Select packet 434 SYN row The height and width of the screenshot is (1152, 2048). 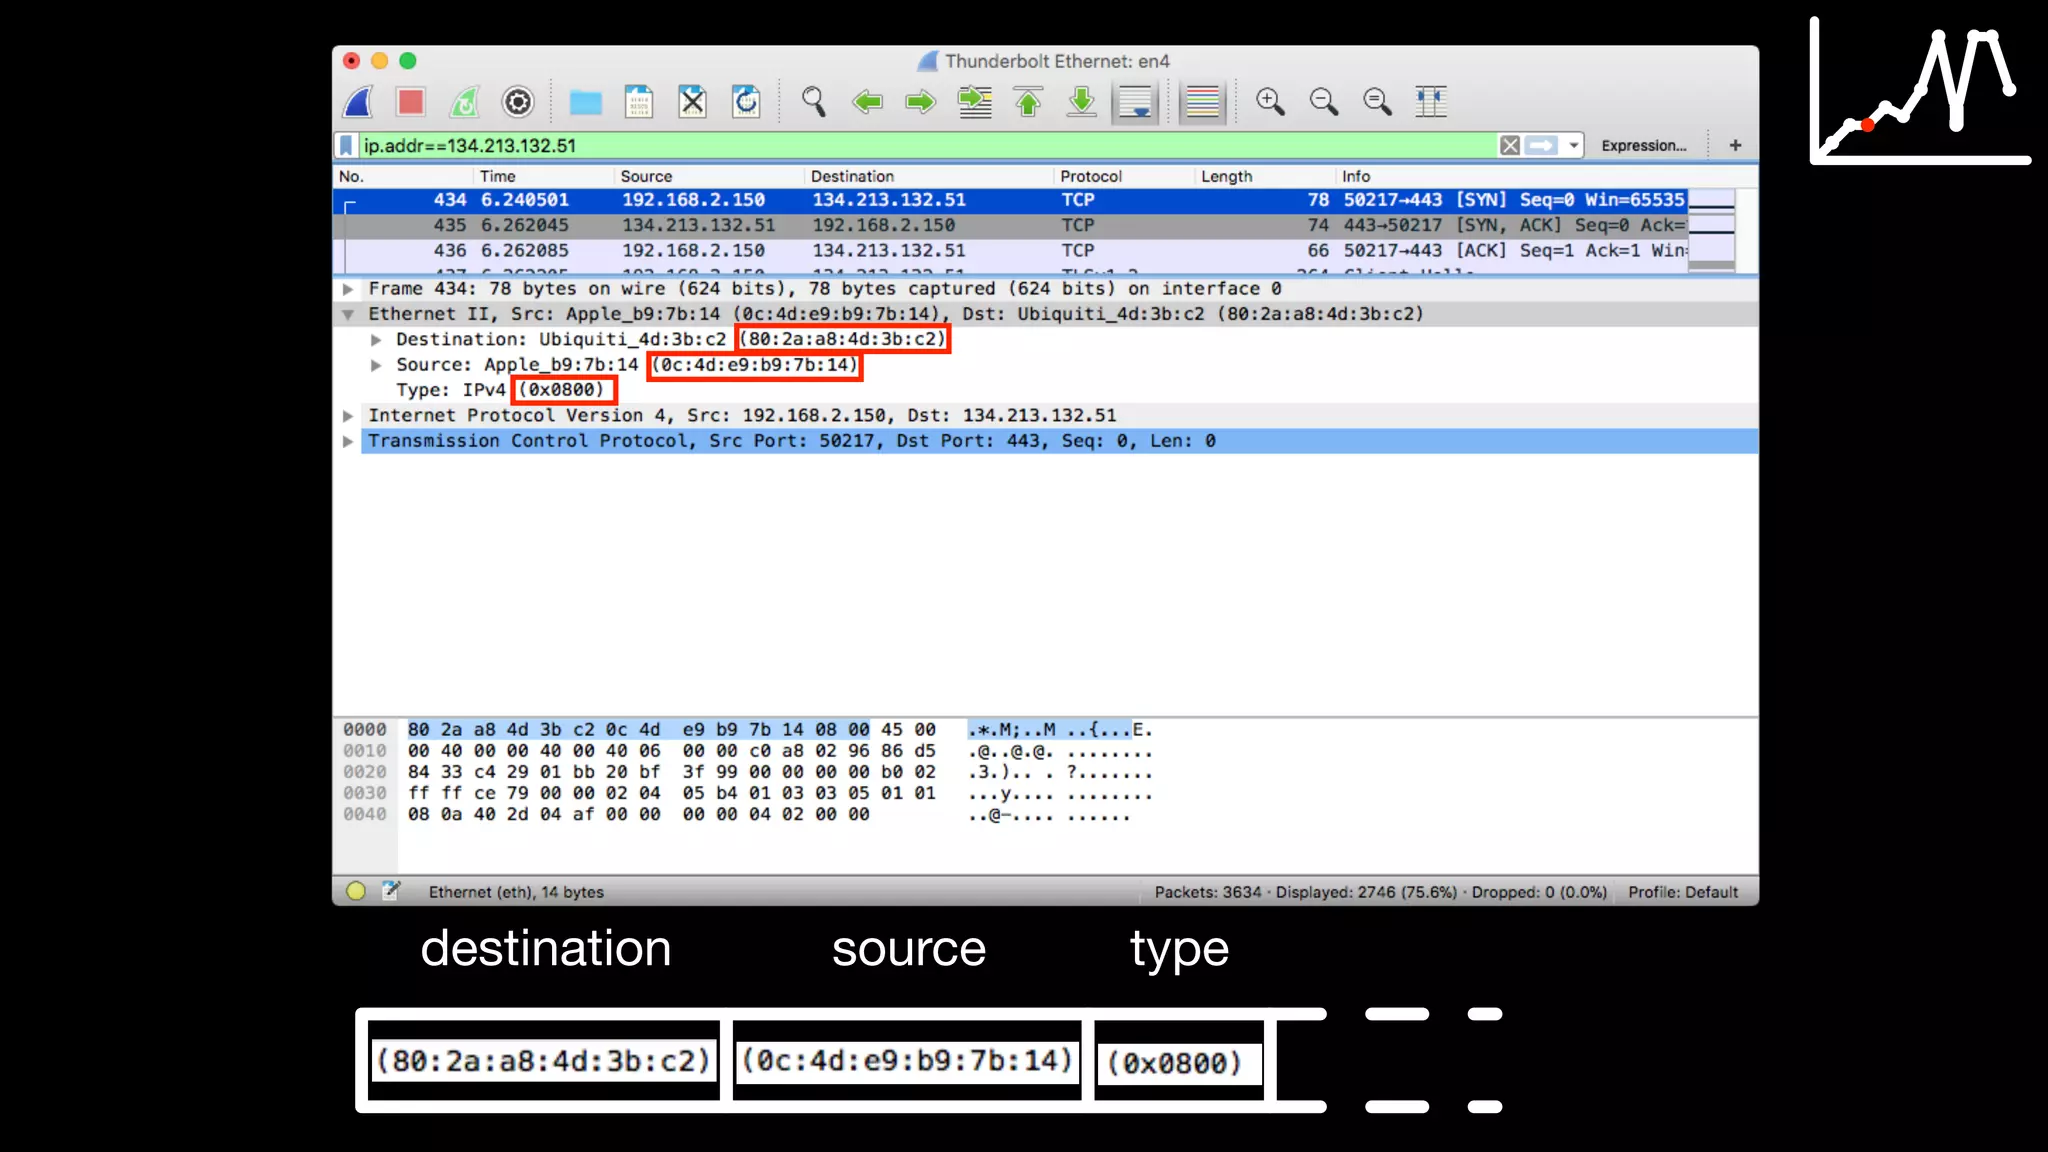coord(1010,200)
